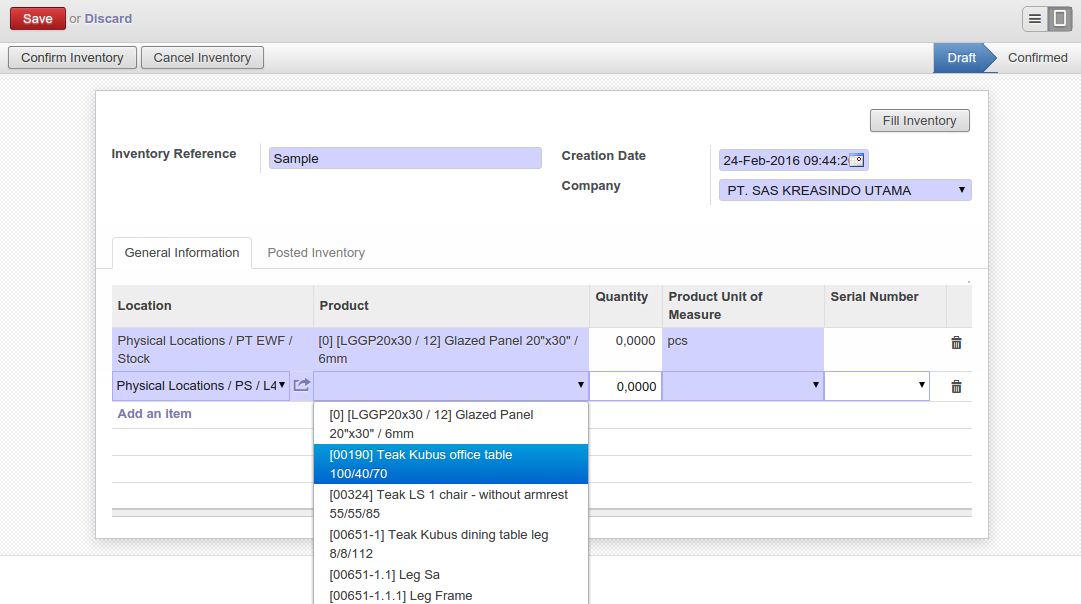This screenshot has height=604, width=1081.
Task: Click Cancel Inventory button
Action: 202,57
